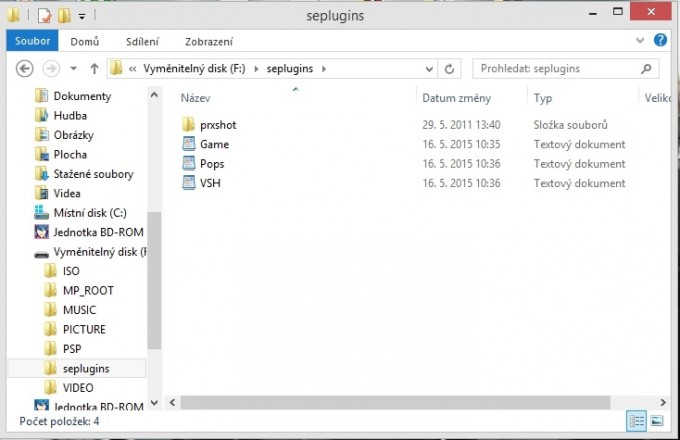Select the Pops file name
The image size is (680, 440).
pyautogui.click(x=212, y=163)
